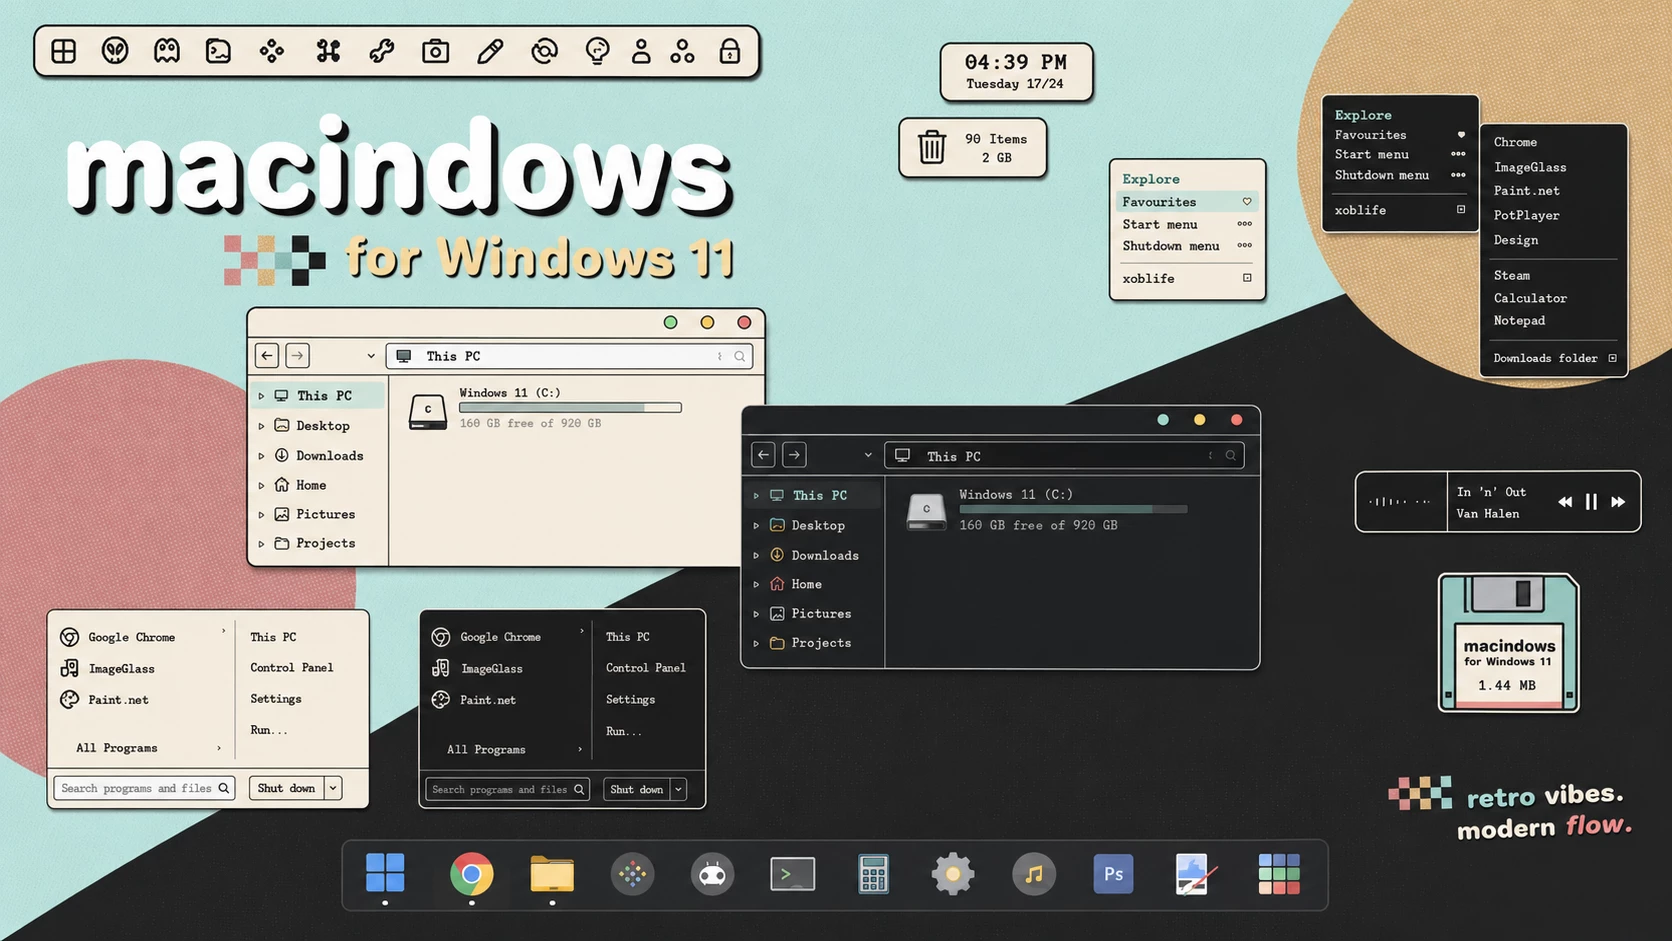Open the paint image editor icon in the dock
The height and width of the screenshot is (941, 1672).
[x=1193, y=874]
